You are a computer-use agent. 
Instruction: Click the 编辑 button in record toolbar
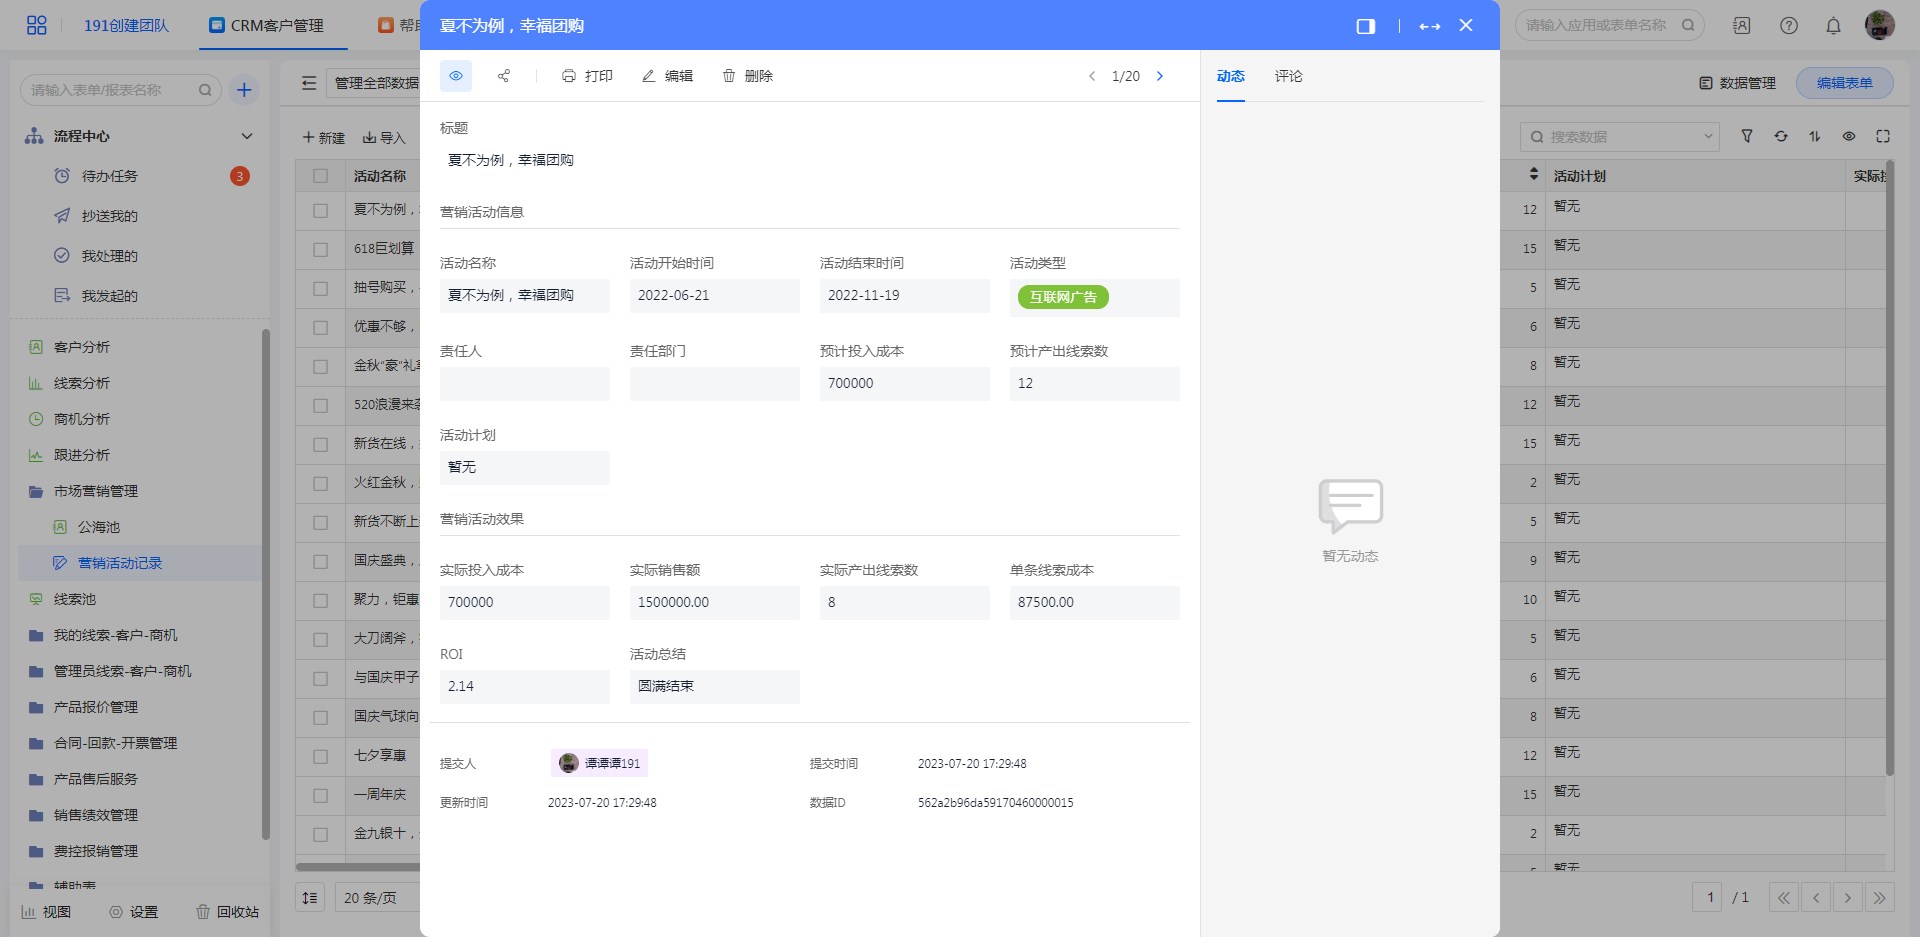click(667, 76)
